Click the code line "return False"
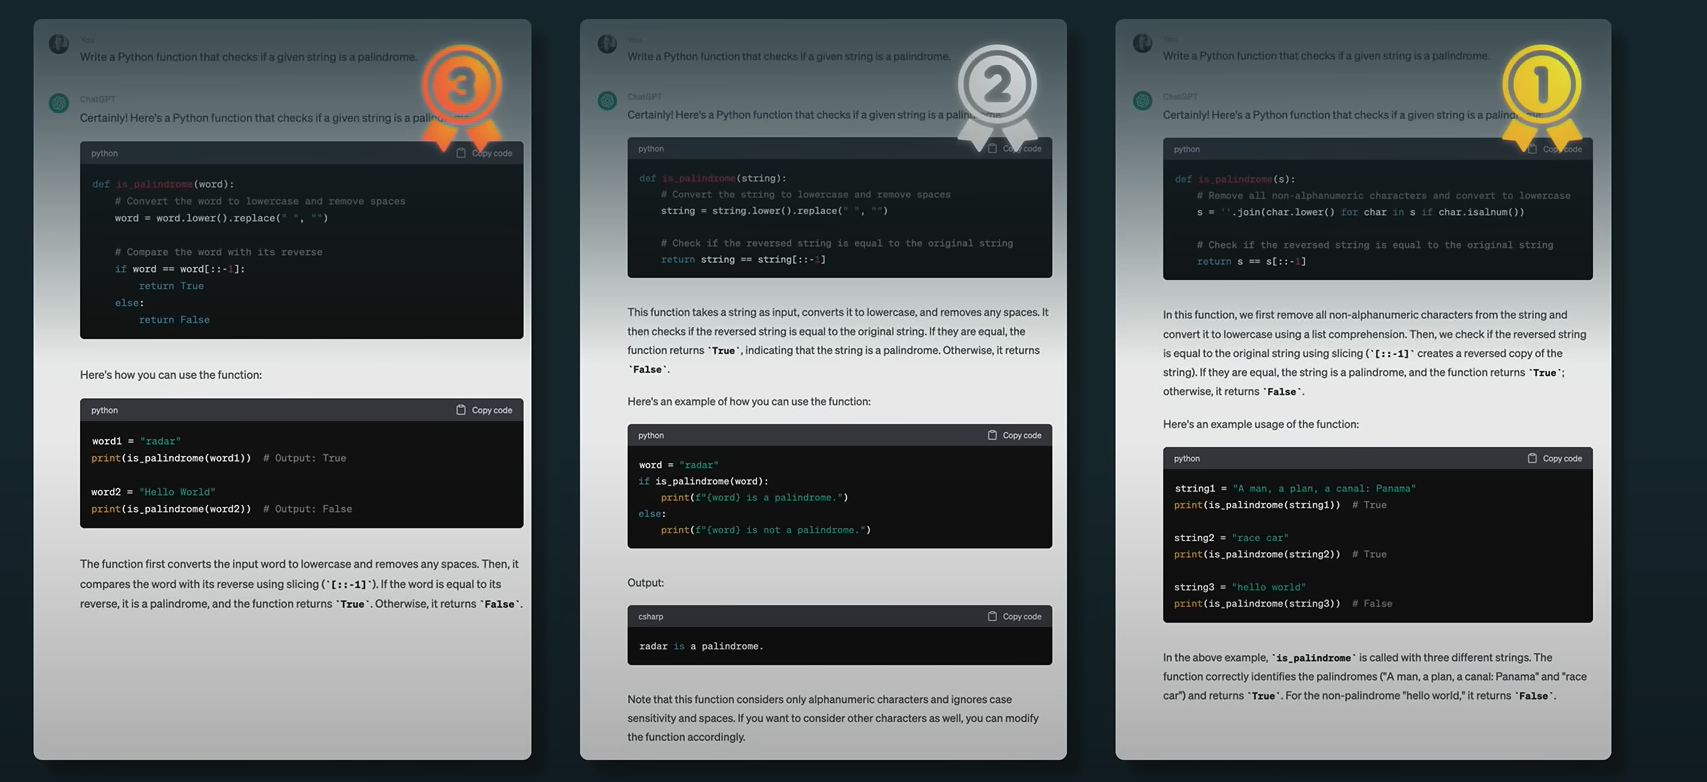Image resolution: width=1707 pixels, height=782 pixels. (174, 320)
